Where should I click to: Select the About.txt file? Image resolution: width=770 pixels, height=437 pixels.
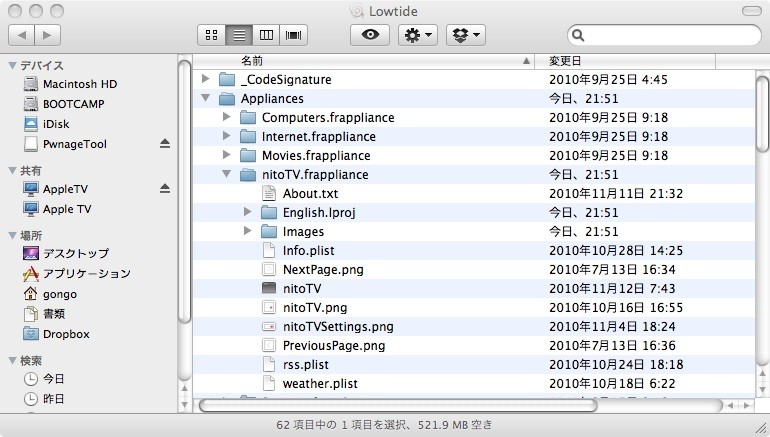click(310, 193)
